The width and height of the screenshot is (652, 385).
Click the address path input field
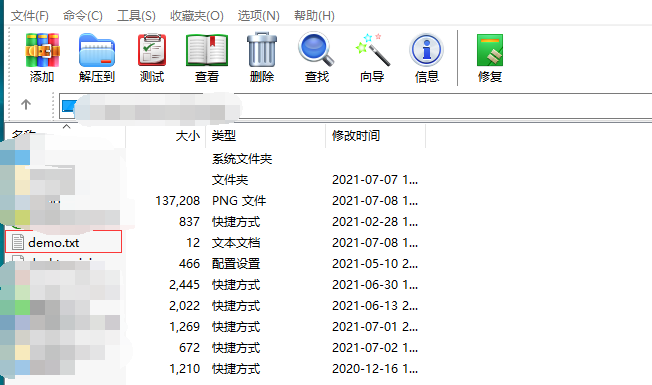(356, 106)
